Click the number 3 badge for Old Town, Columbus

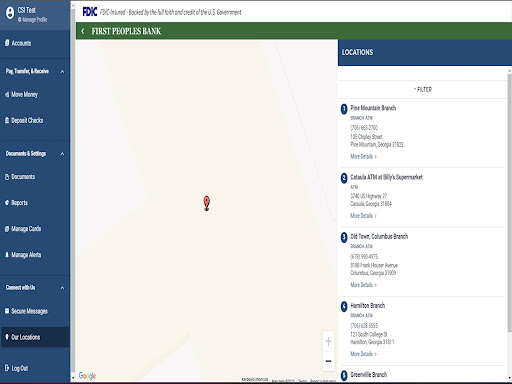[x=344, y=237]
